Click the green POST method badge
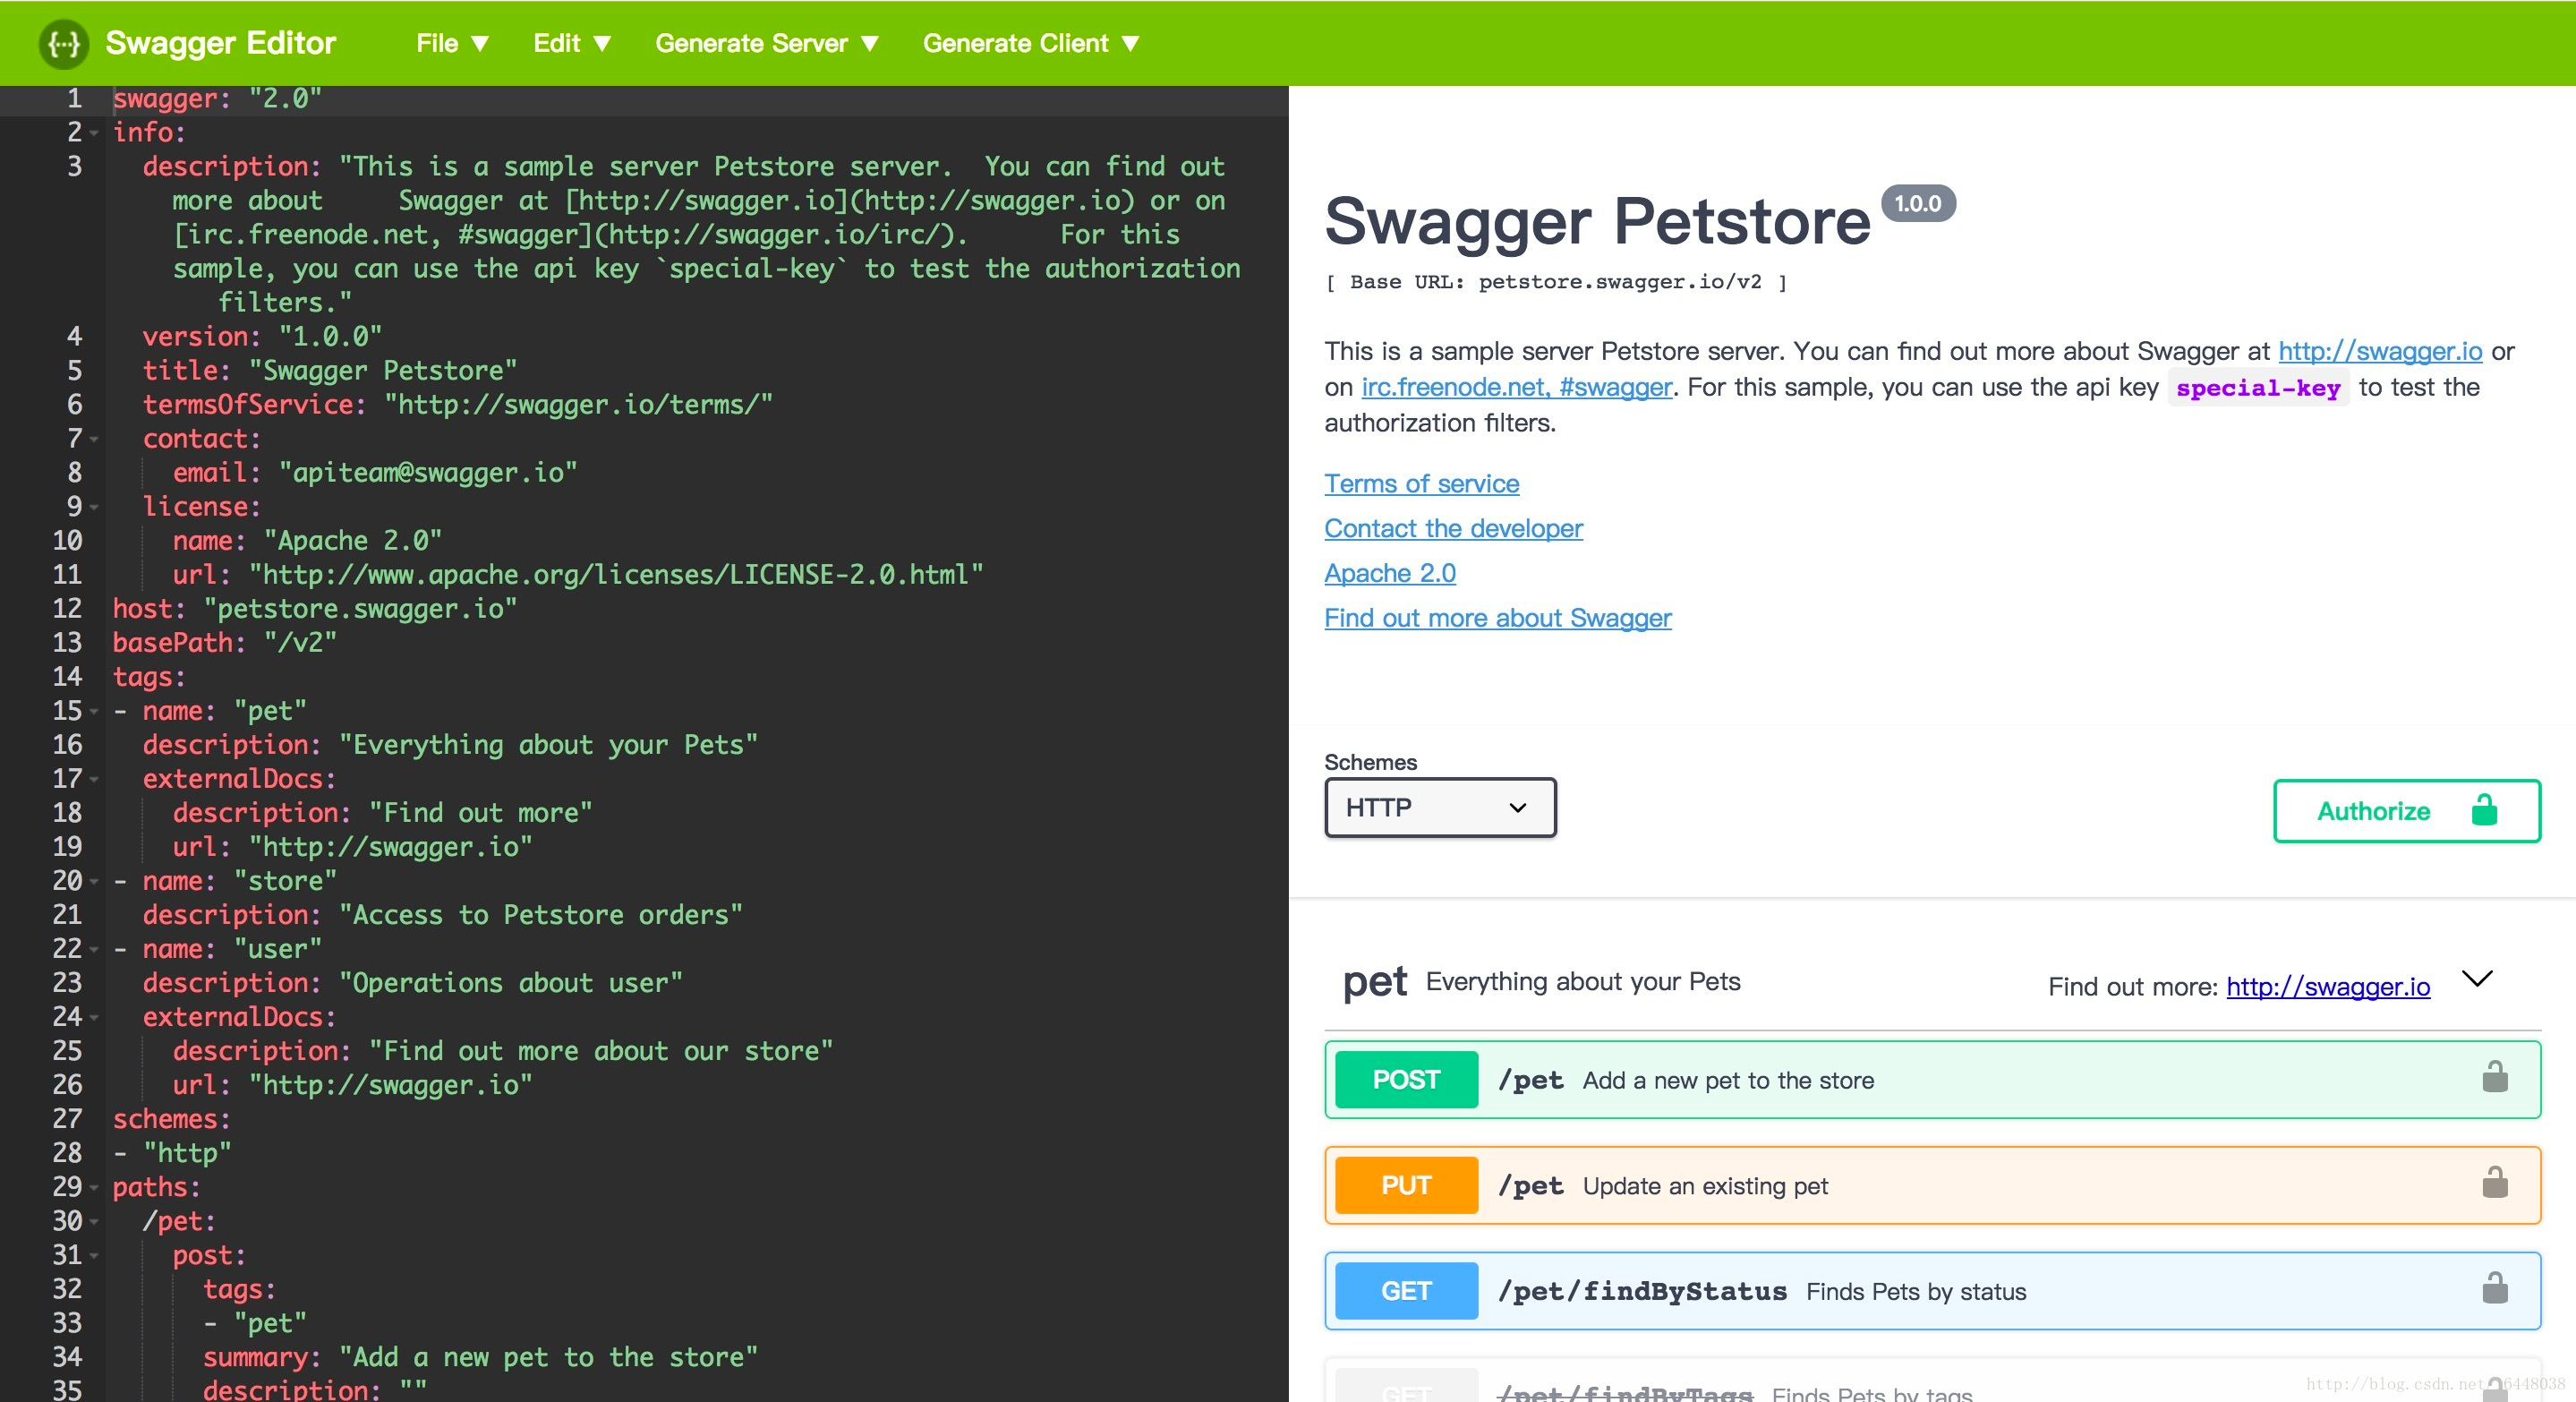 (x=1405, y=1080)
